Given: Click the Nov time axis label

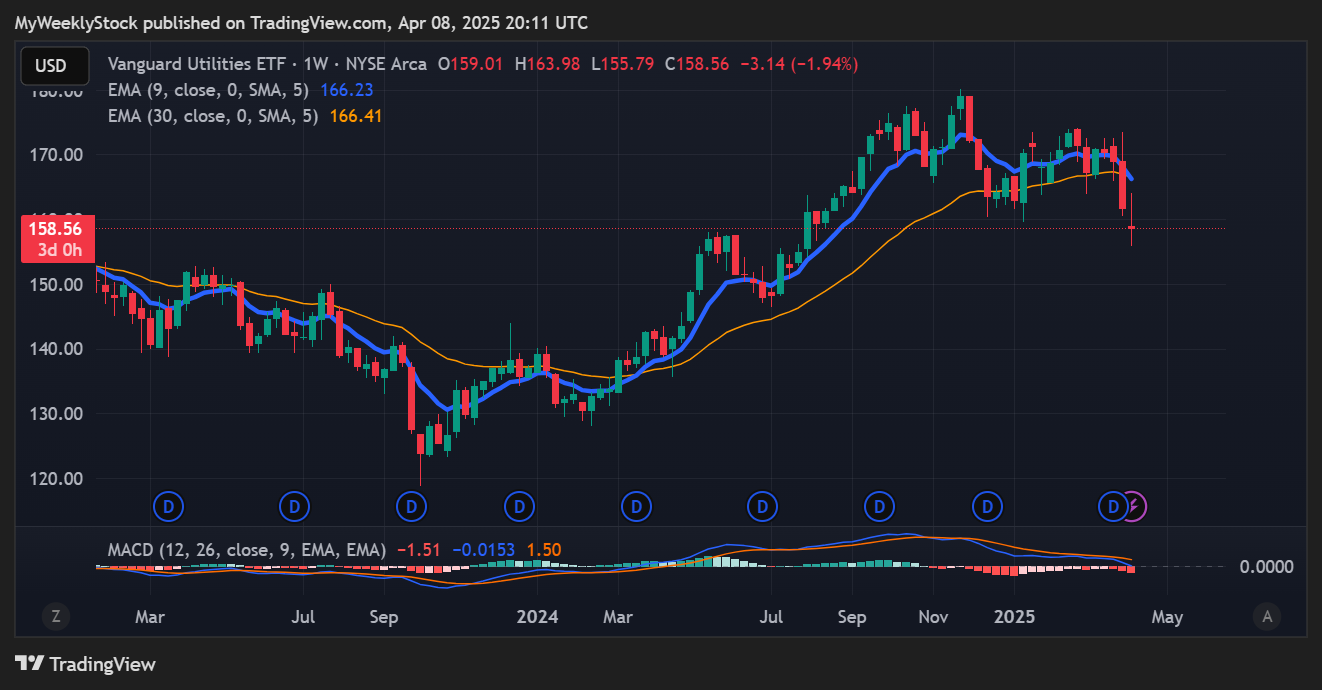Looking at the screenshot, I should coord(933,617).
